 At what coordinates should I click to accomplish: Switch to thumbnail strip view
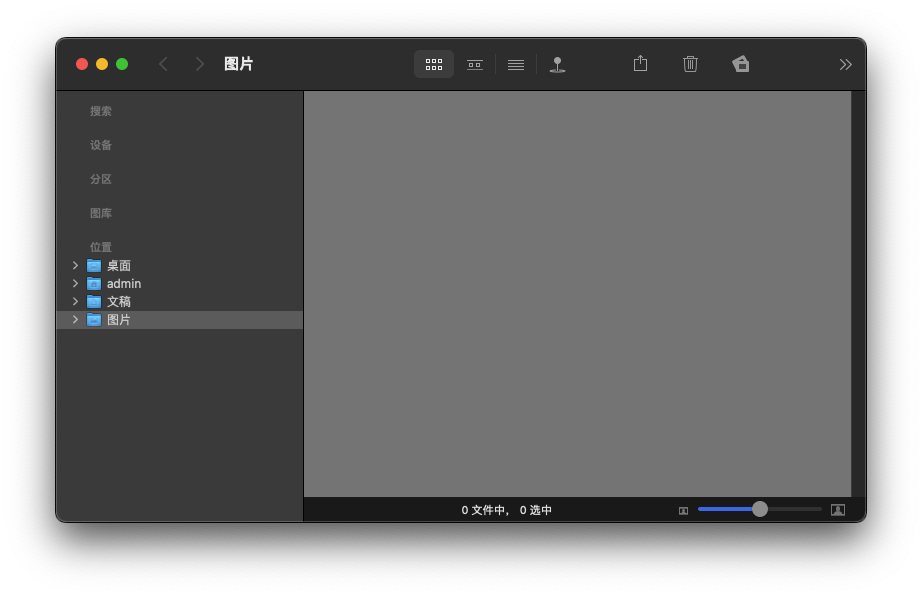tap(475, 64)
